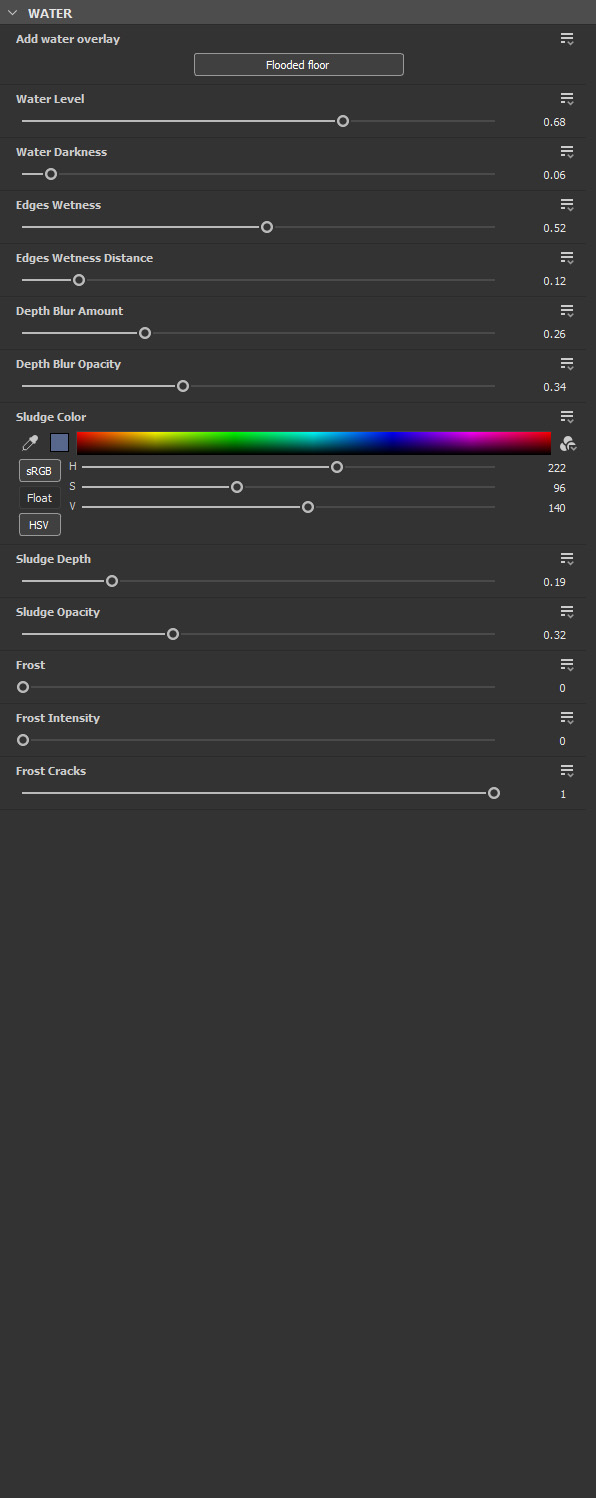Pick sludge color with the eyedropper tool

click(29, 443)
